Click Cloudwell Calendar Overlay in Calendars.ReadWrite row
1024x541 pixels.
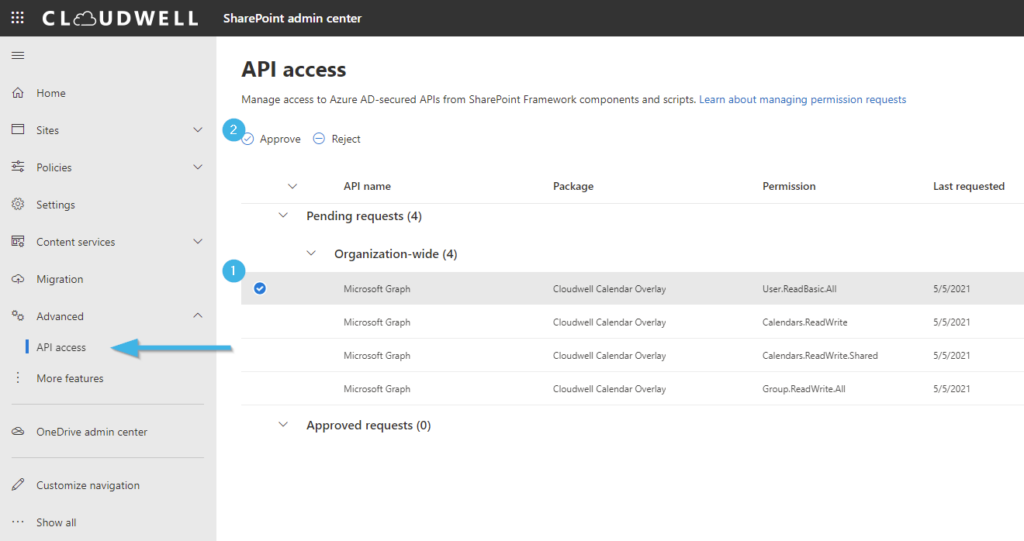pos(609,322)
